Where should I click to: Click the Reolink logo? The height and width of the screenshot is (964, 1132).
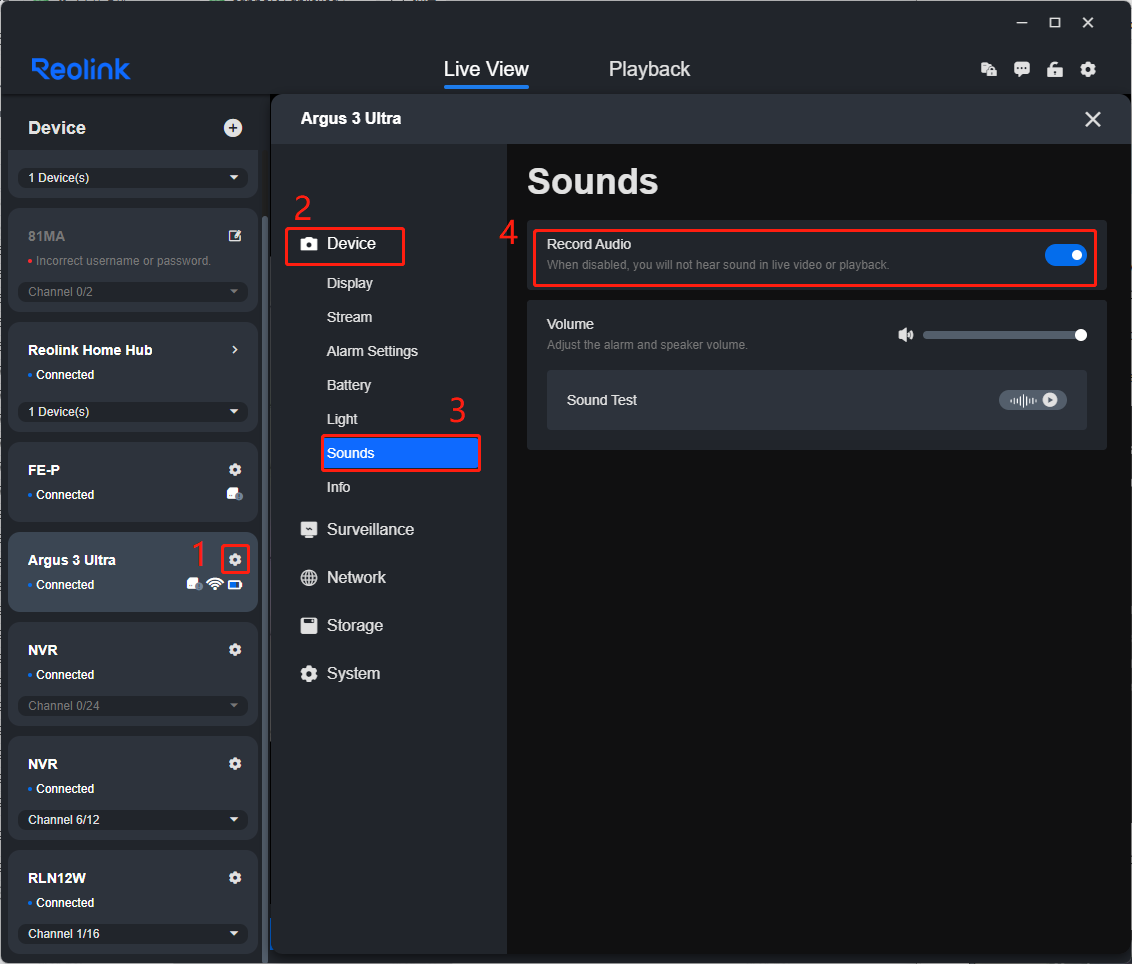tap(81, 69)
